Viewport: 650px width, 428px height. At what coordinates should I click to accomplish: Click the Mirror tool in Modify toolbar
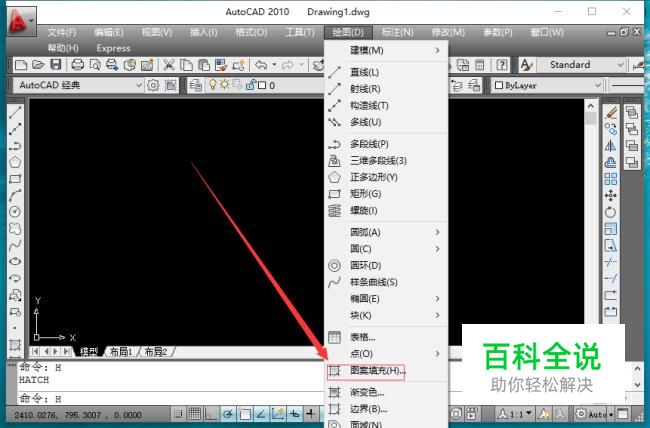tap(611, 146)
